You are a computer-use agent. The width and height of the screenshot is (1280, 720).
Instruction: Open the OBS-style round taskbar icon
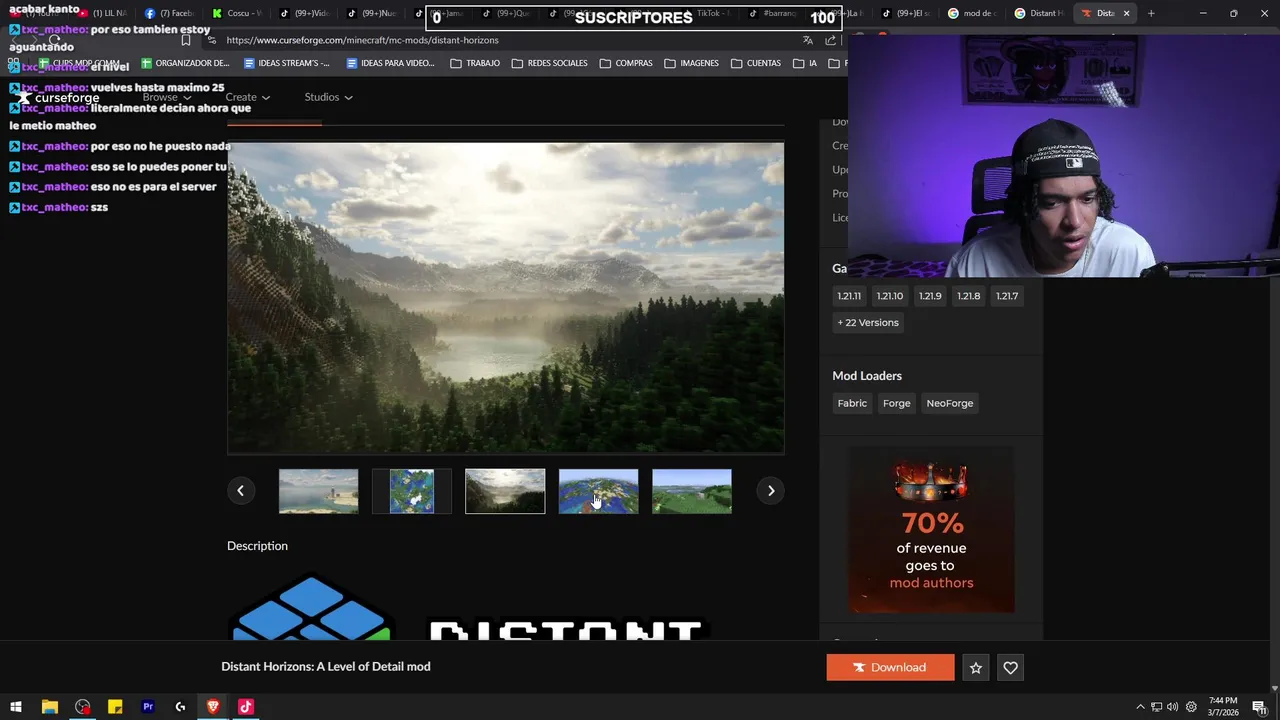tap(82, 707)
